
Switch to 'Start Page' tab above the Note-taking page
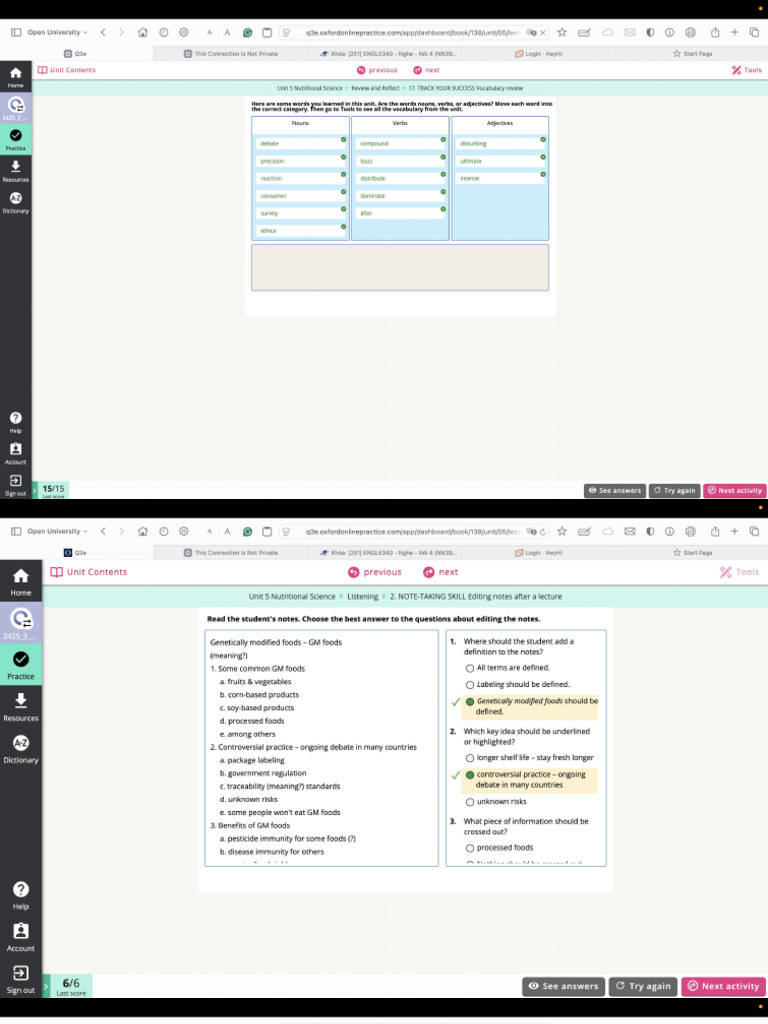tap(692, 552)
